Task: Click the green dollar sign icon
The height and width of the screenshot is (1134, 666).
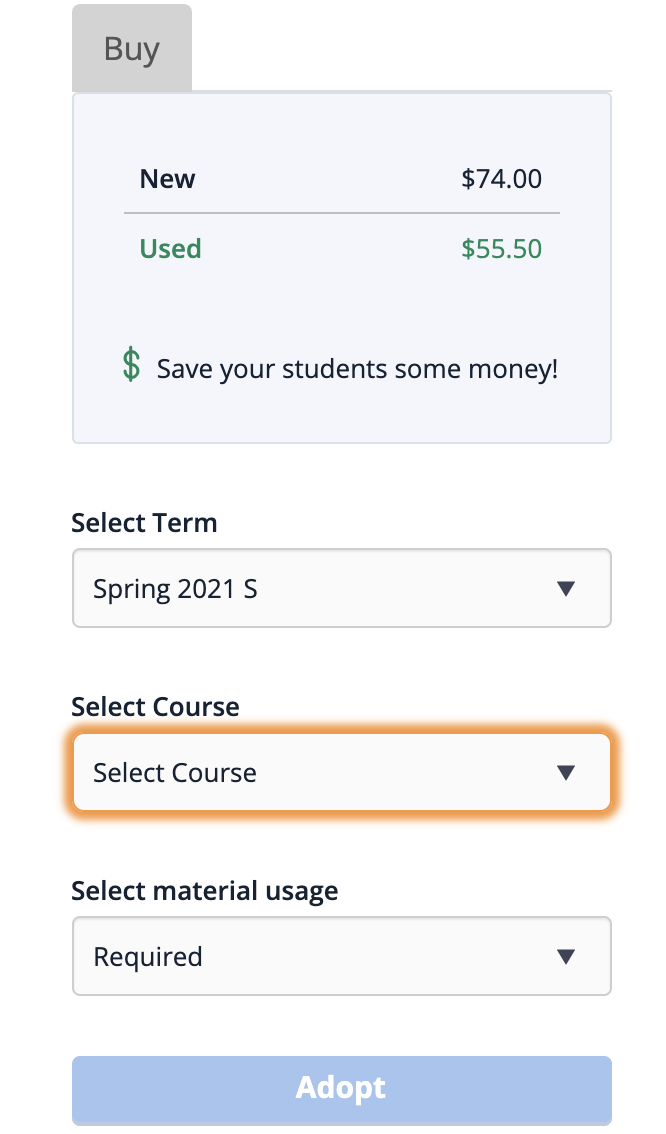Action: (131, 366)
